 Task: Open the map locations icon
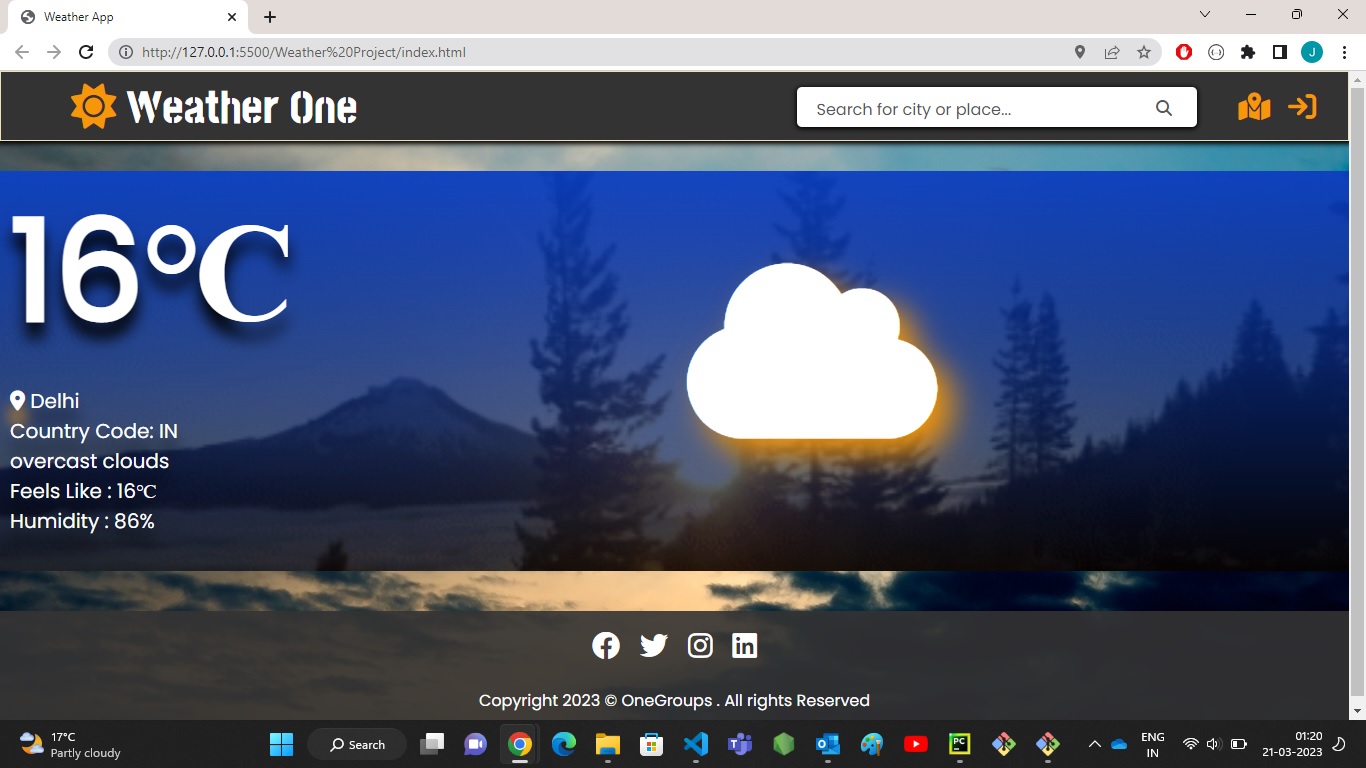pos(1253,107)
